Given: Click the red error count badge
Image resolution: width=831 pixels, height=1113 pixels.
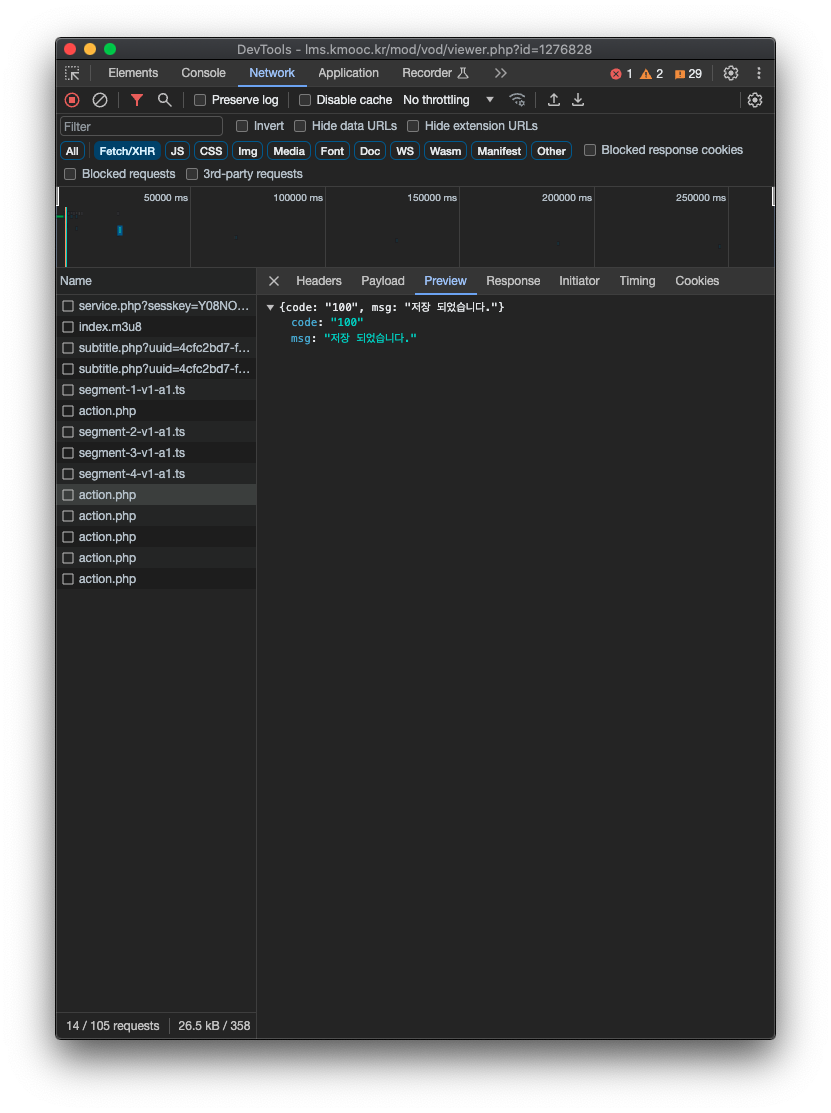Looking at the screenshot, I should click(x=621, y=74).
